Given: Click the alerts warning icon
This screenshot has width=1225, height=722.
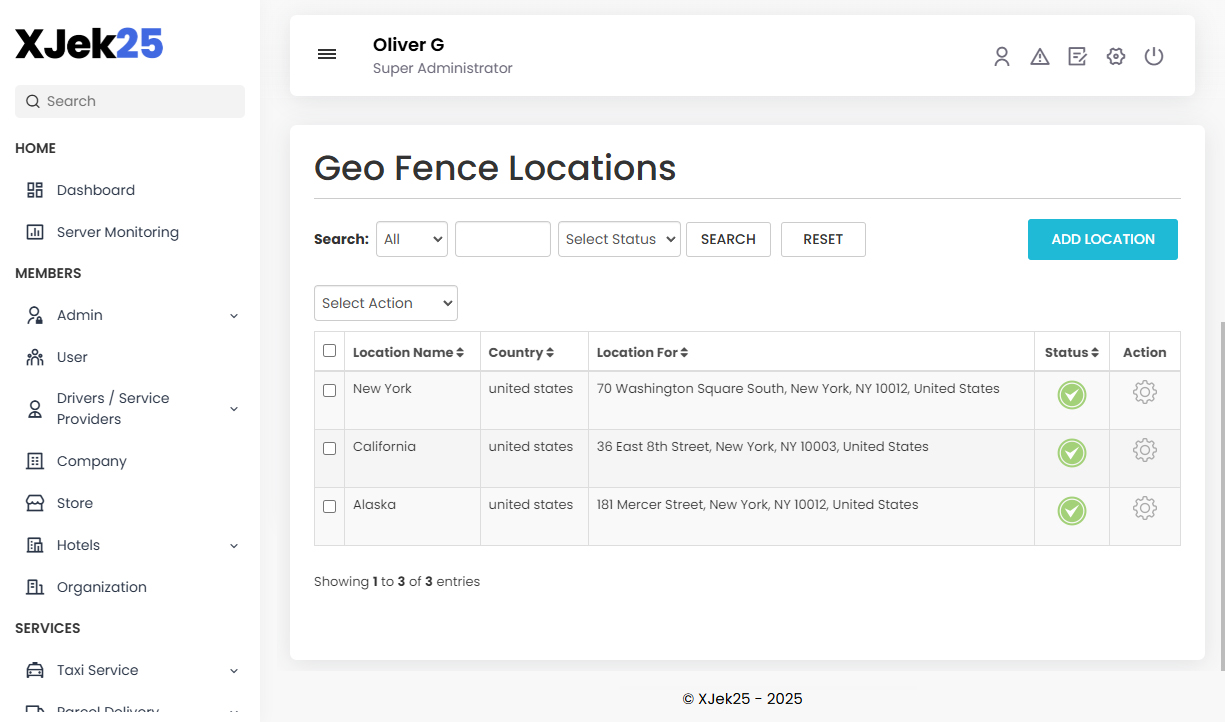Looking at the screenshot, I should 1040,56.
